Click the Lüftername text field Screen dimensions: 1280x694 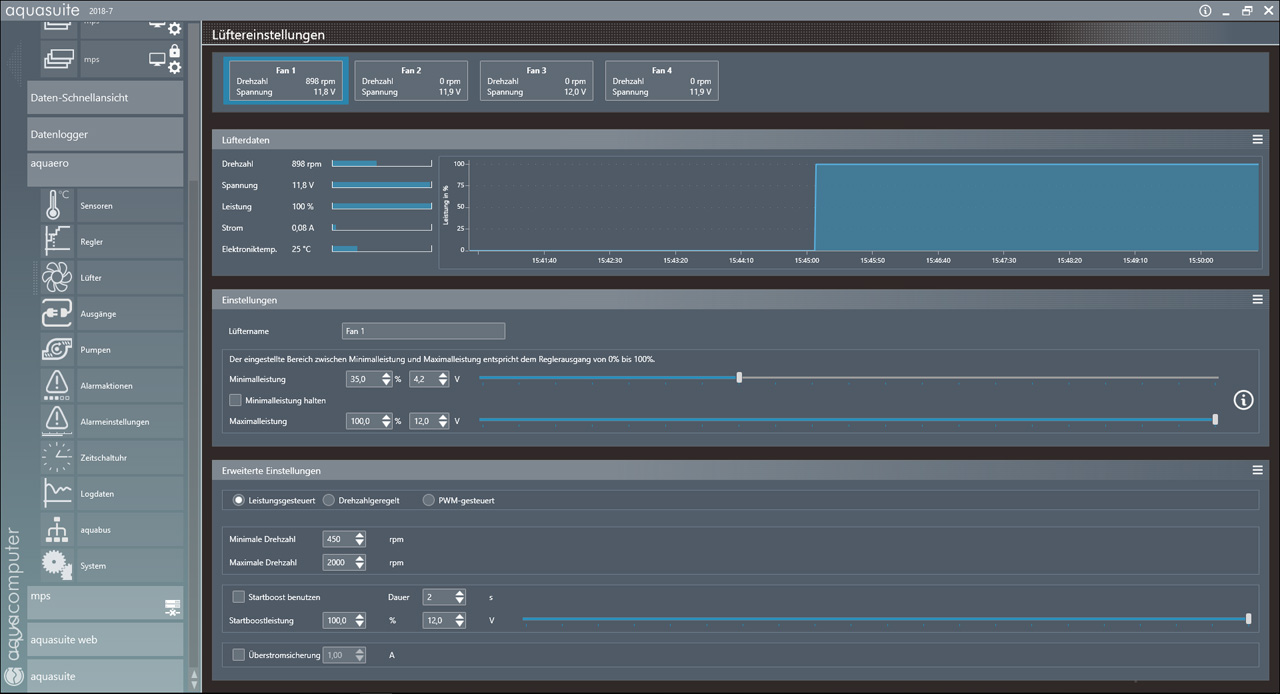tap(423, 331)
